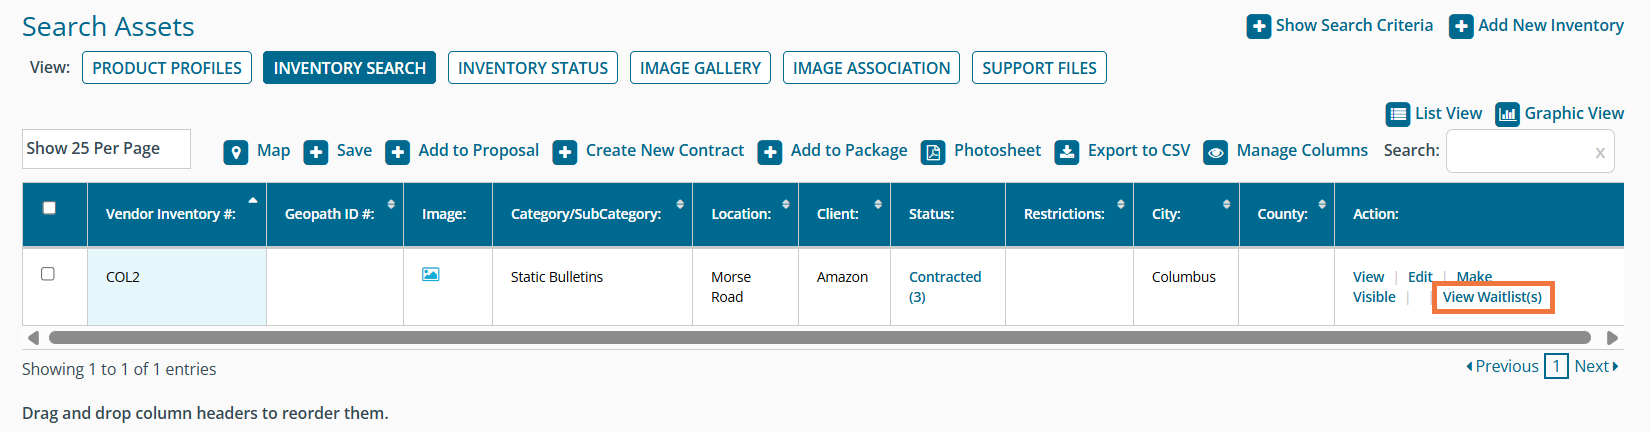This screenshot has height=432, width=1651.
Task: Switch to the Image Gallery tab
Action: (700, 68)
